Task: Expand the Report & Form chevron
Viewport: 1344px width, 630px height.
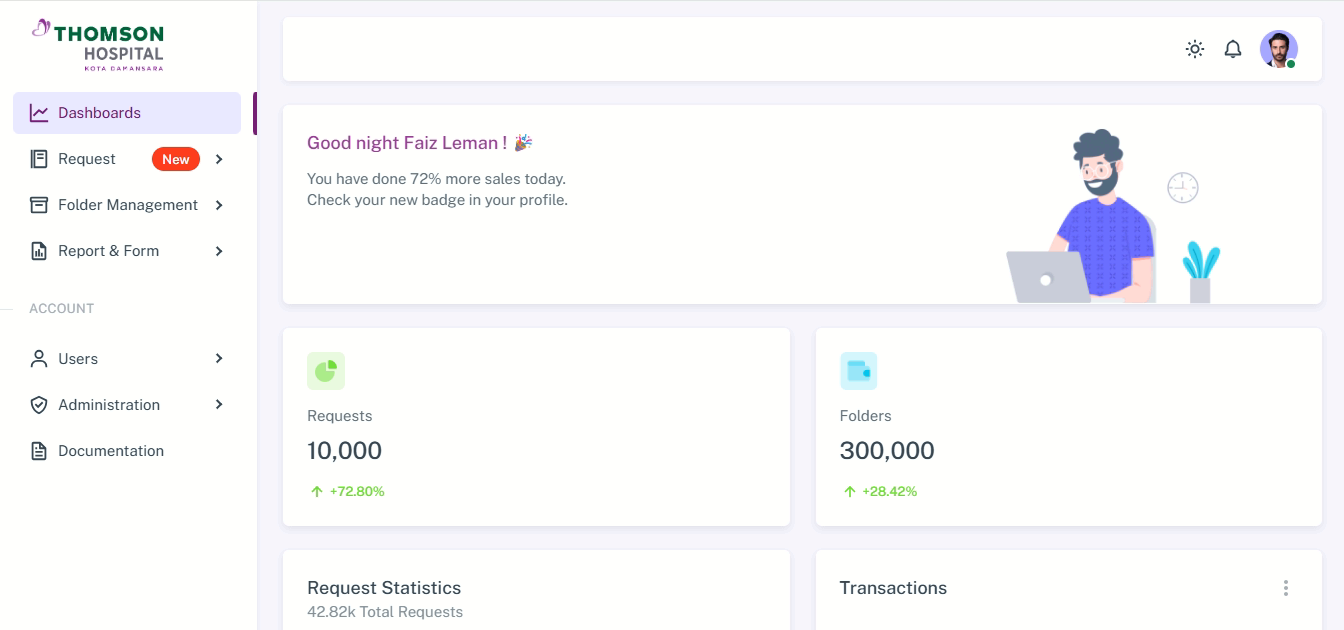Action: click(x=219, y=251)
